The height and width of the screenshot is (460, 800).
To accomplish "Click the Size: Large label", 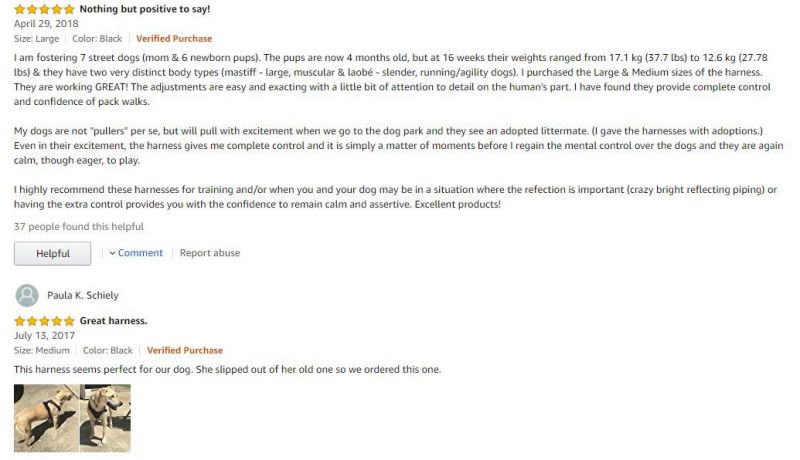I will click(36, 39).
